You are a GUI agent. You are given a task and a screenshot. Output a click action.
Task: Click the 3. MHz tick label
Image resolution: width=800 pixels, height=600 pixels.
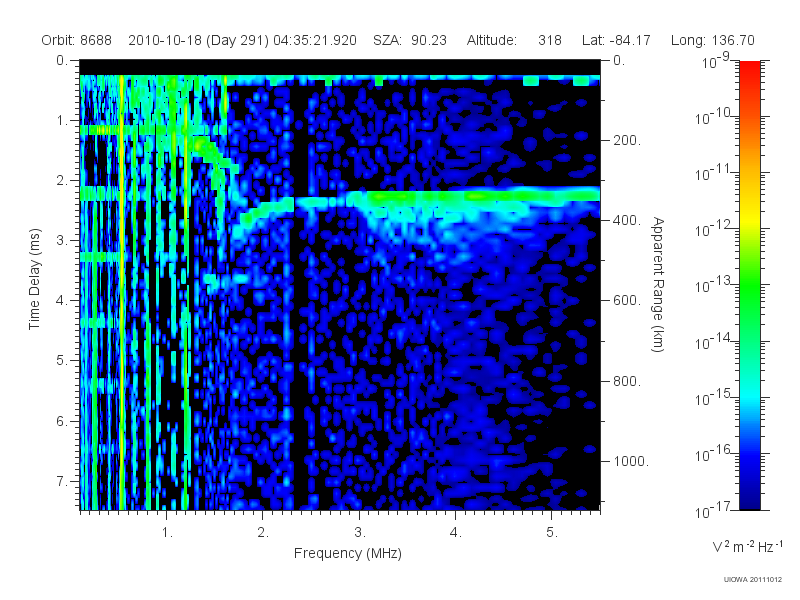pyautogui.click(x=360, y=533)
